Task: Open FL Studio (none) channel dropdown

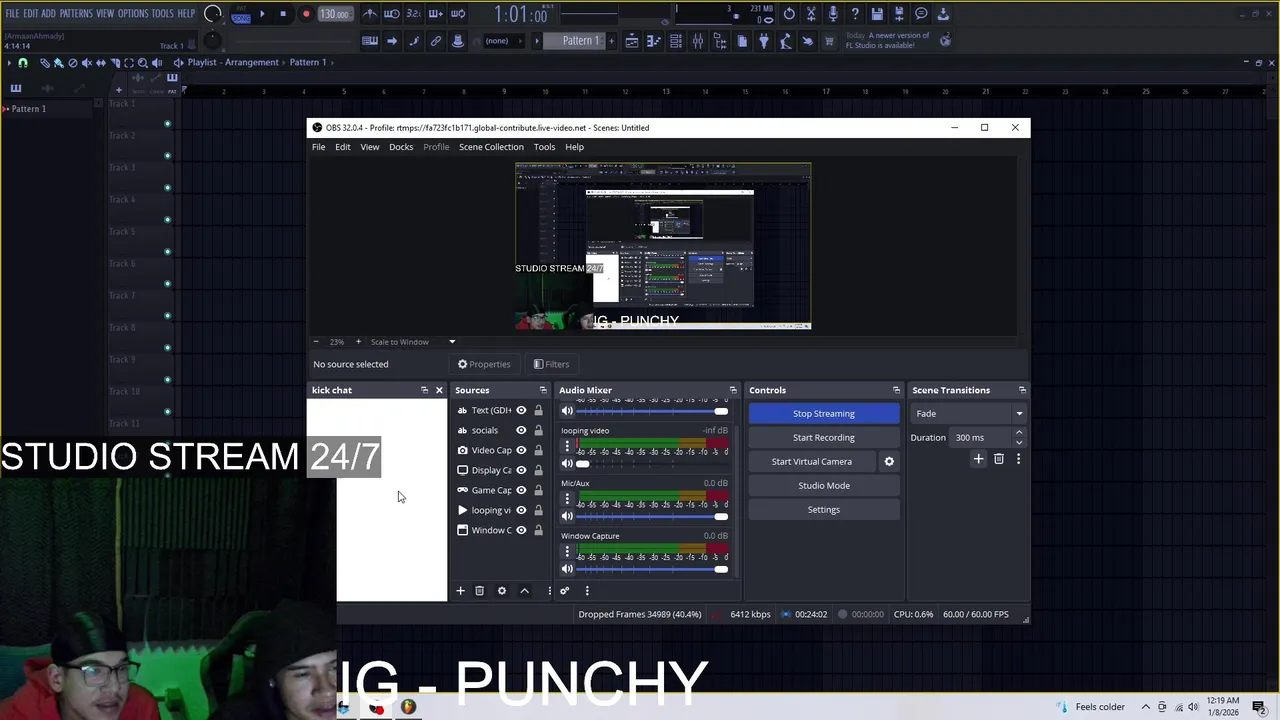Action: pyautogui.click(x=502, y=41)
